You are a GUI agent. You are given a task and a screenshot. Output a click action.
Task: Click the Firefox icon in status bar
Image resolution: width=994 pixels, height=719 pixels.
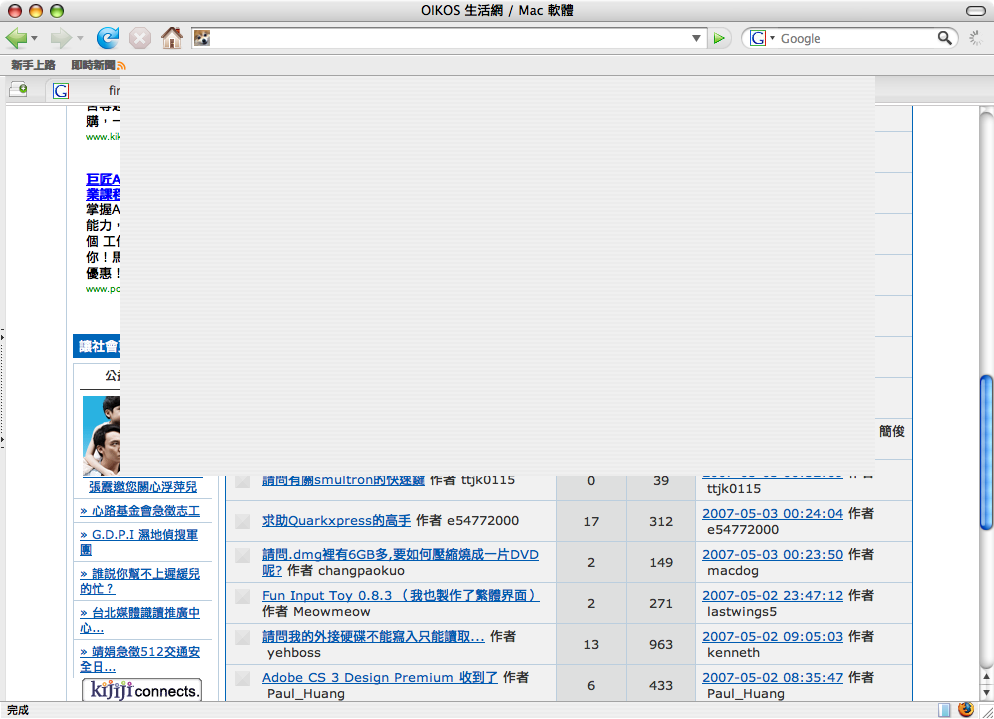(x=966, y=709)
